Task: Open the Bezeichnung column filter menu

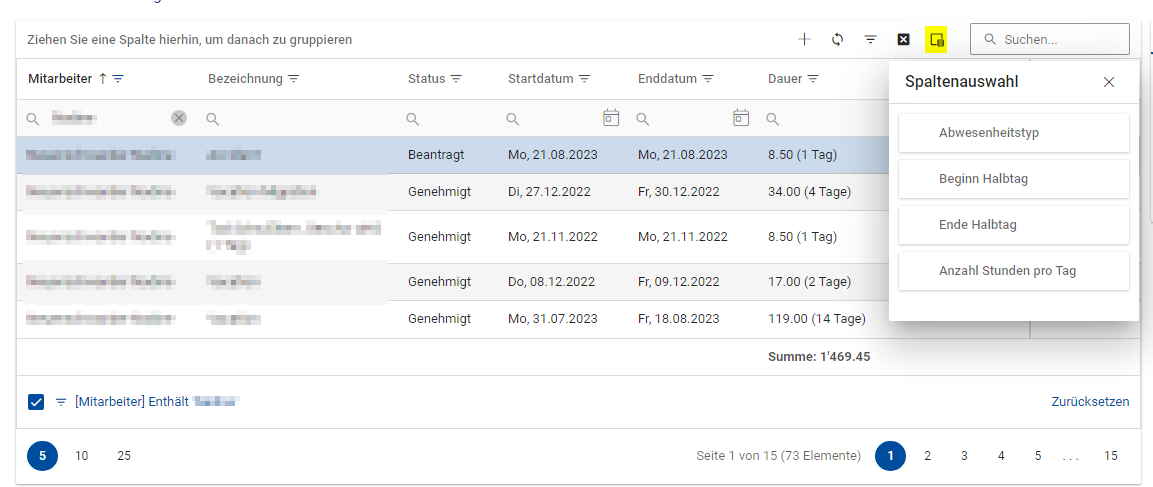Action: [x=294, y=79]
